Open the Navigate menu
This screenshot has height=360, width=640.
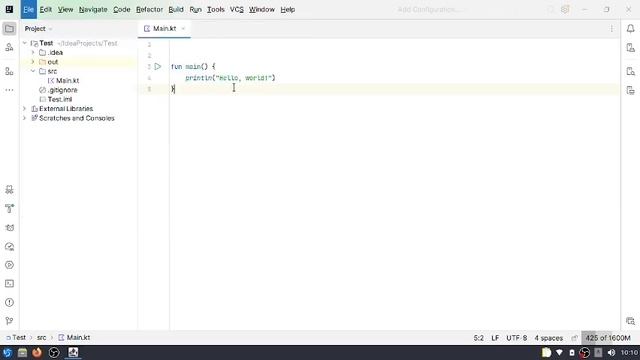93,9
